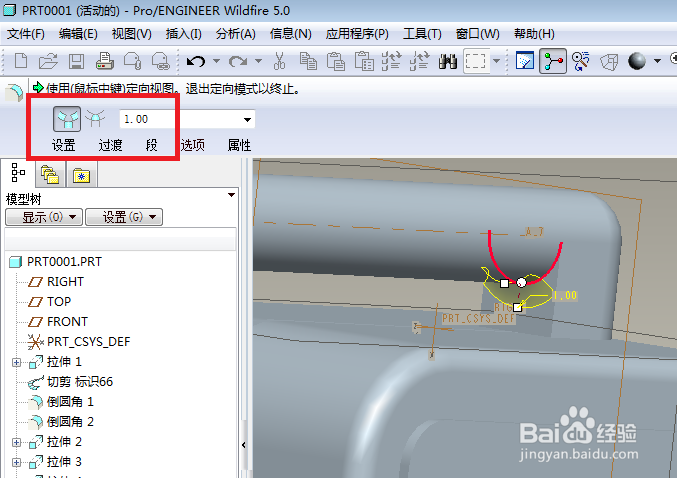This screenshot has width=677, height=478.
Task: Select 切剪 标识66 feature
Action: pos(70,382)
